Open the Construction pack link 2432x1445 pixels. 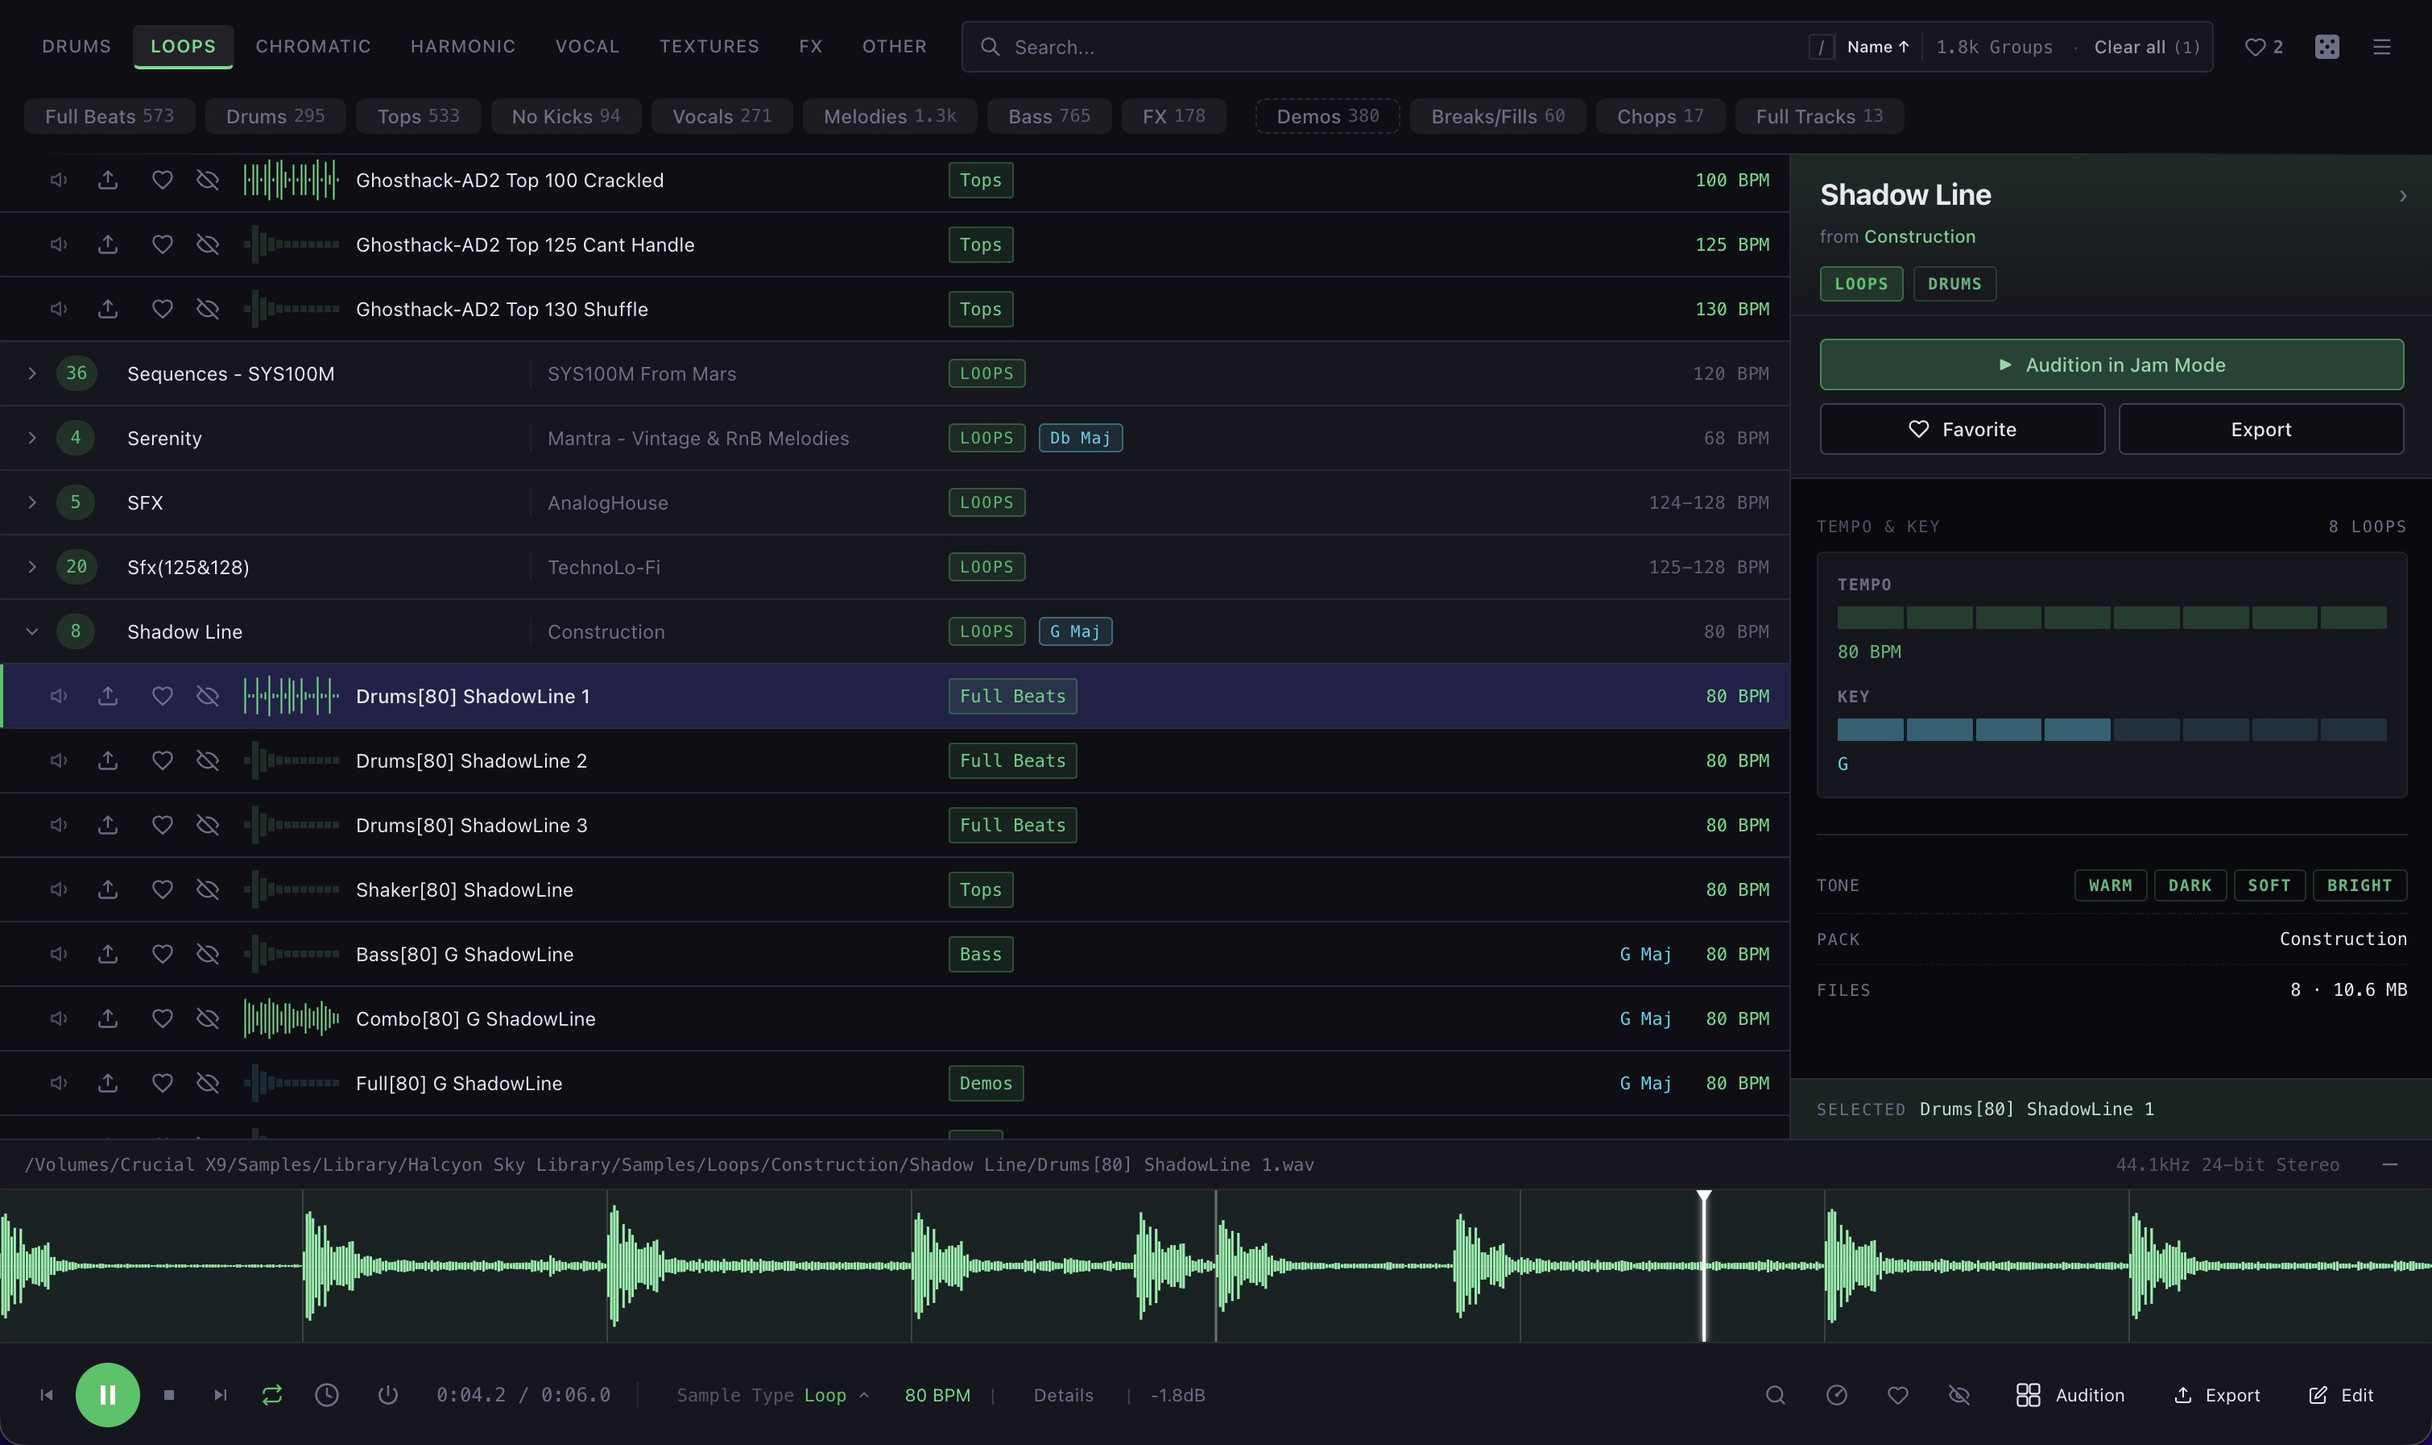pyautogui.click(x=1919, y=237)
